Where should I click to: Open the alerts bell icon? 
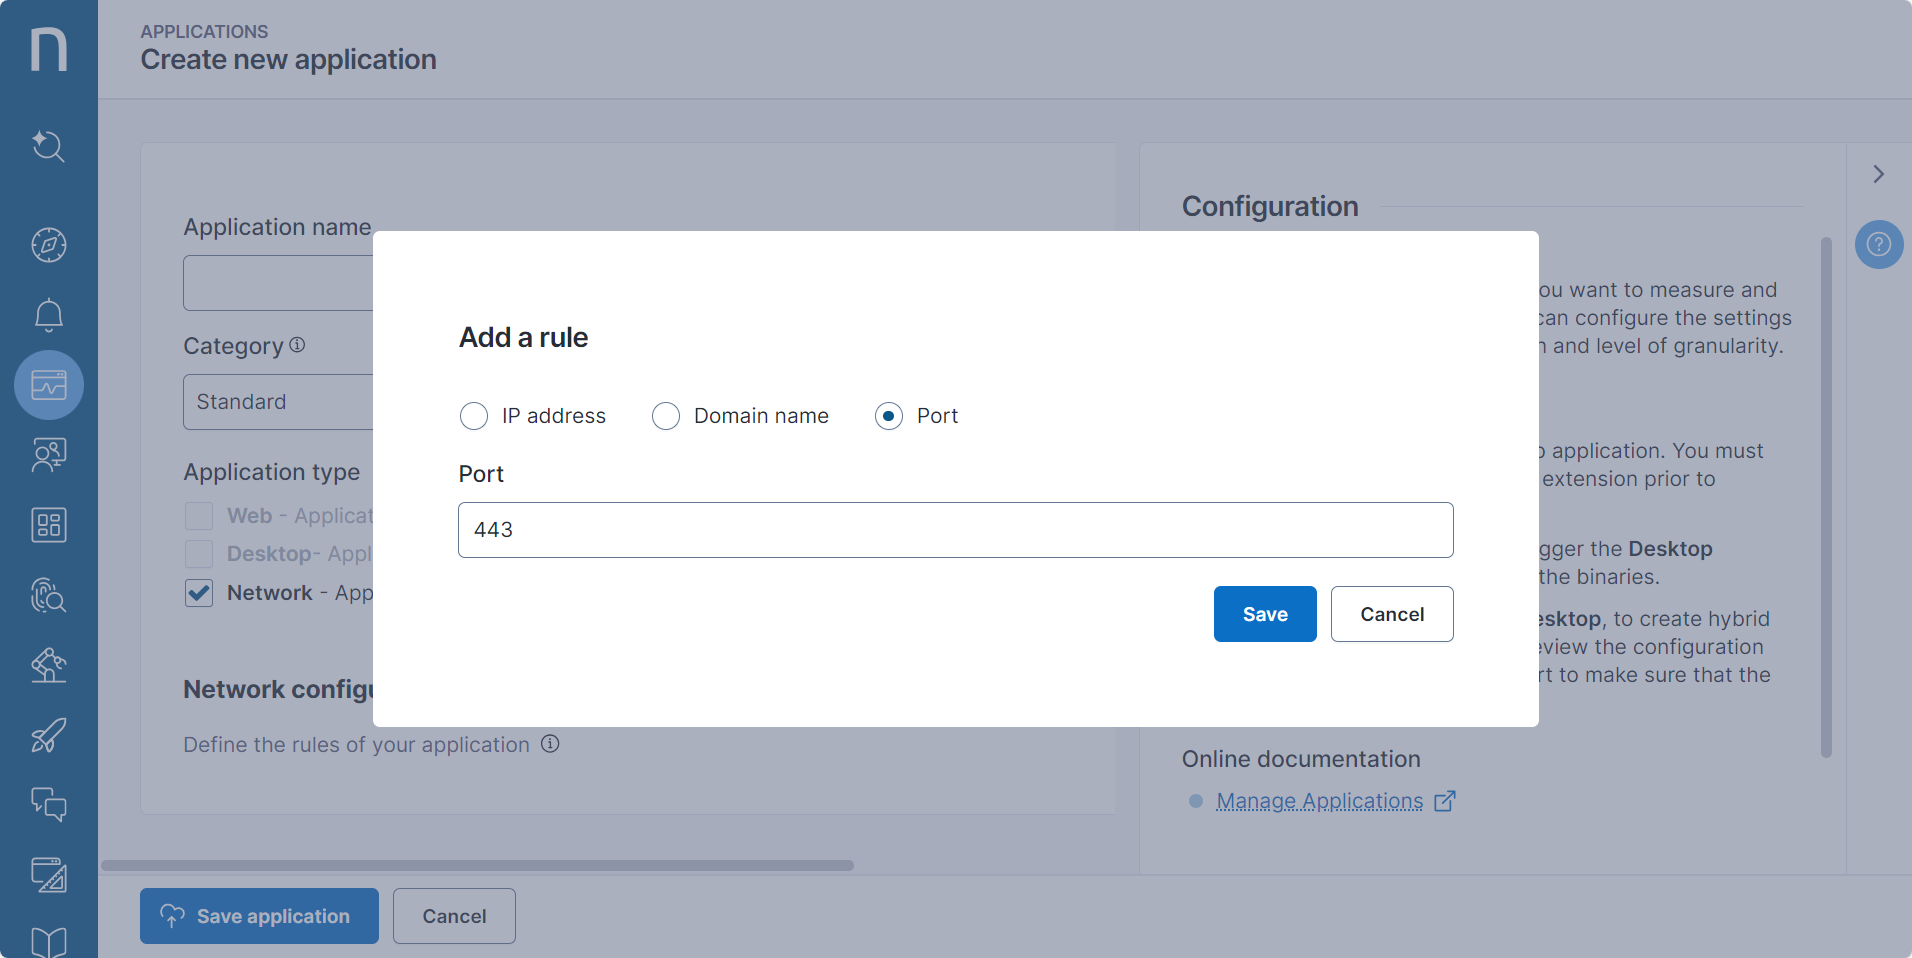pyautogui.click(x=48, y=315)
